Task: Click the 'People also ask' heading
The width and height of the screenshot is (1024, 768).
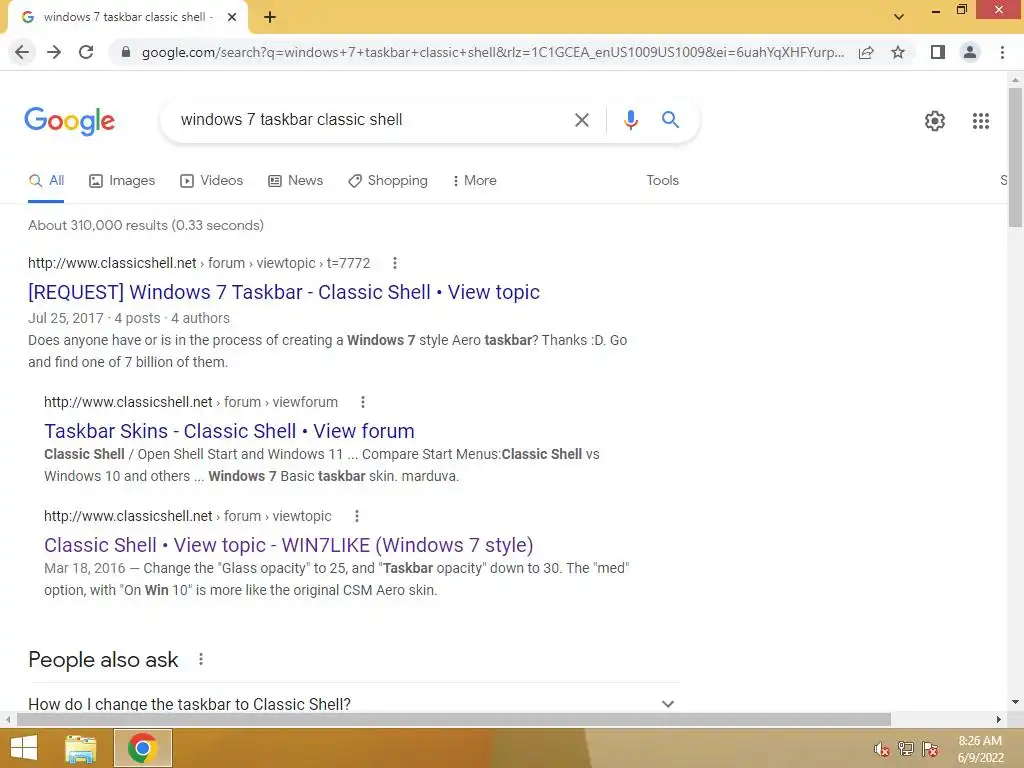Action: (103, 660)
